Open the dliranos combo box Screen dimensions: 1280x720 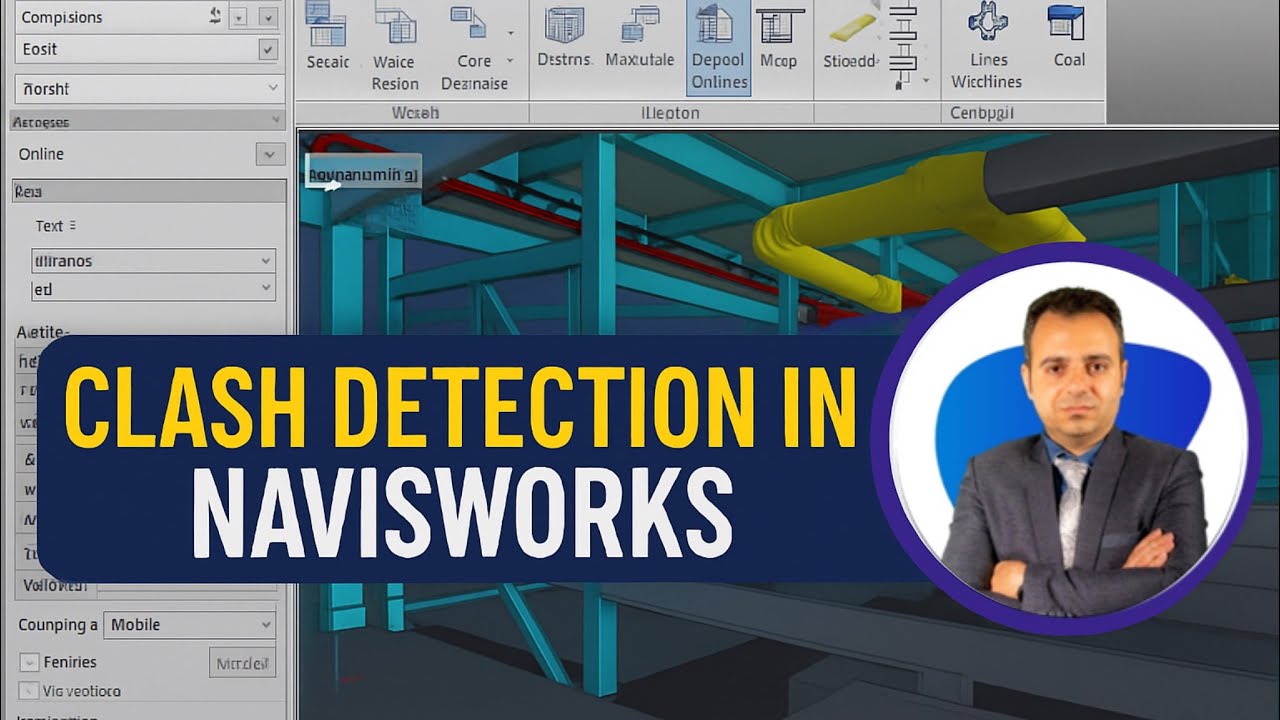click(x=154, y=261)
